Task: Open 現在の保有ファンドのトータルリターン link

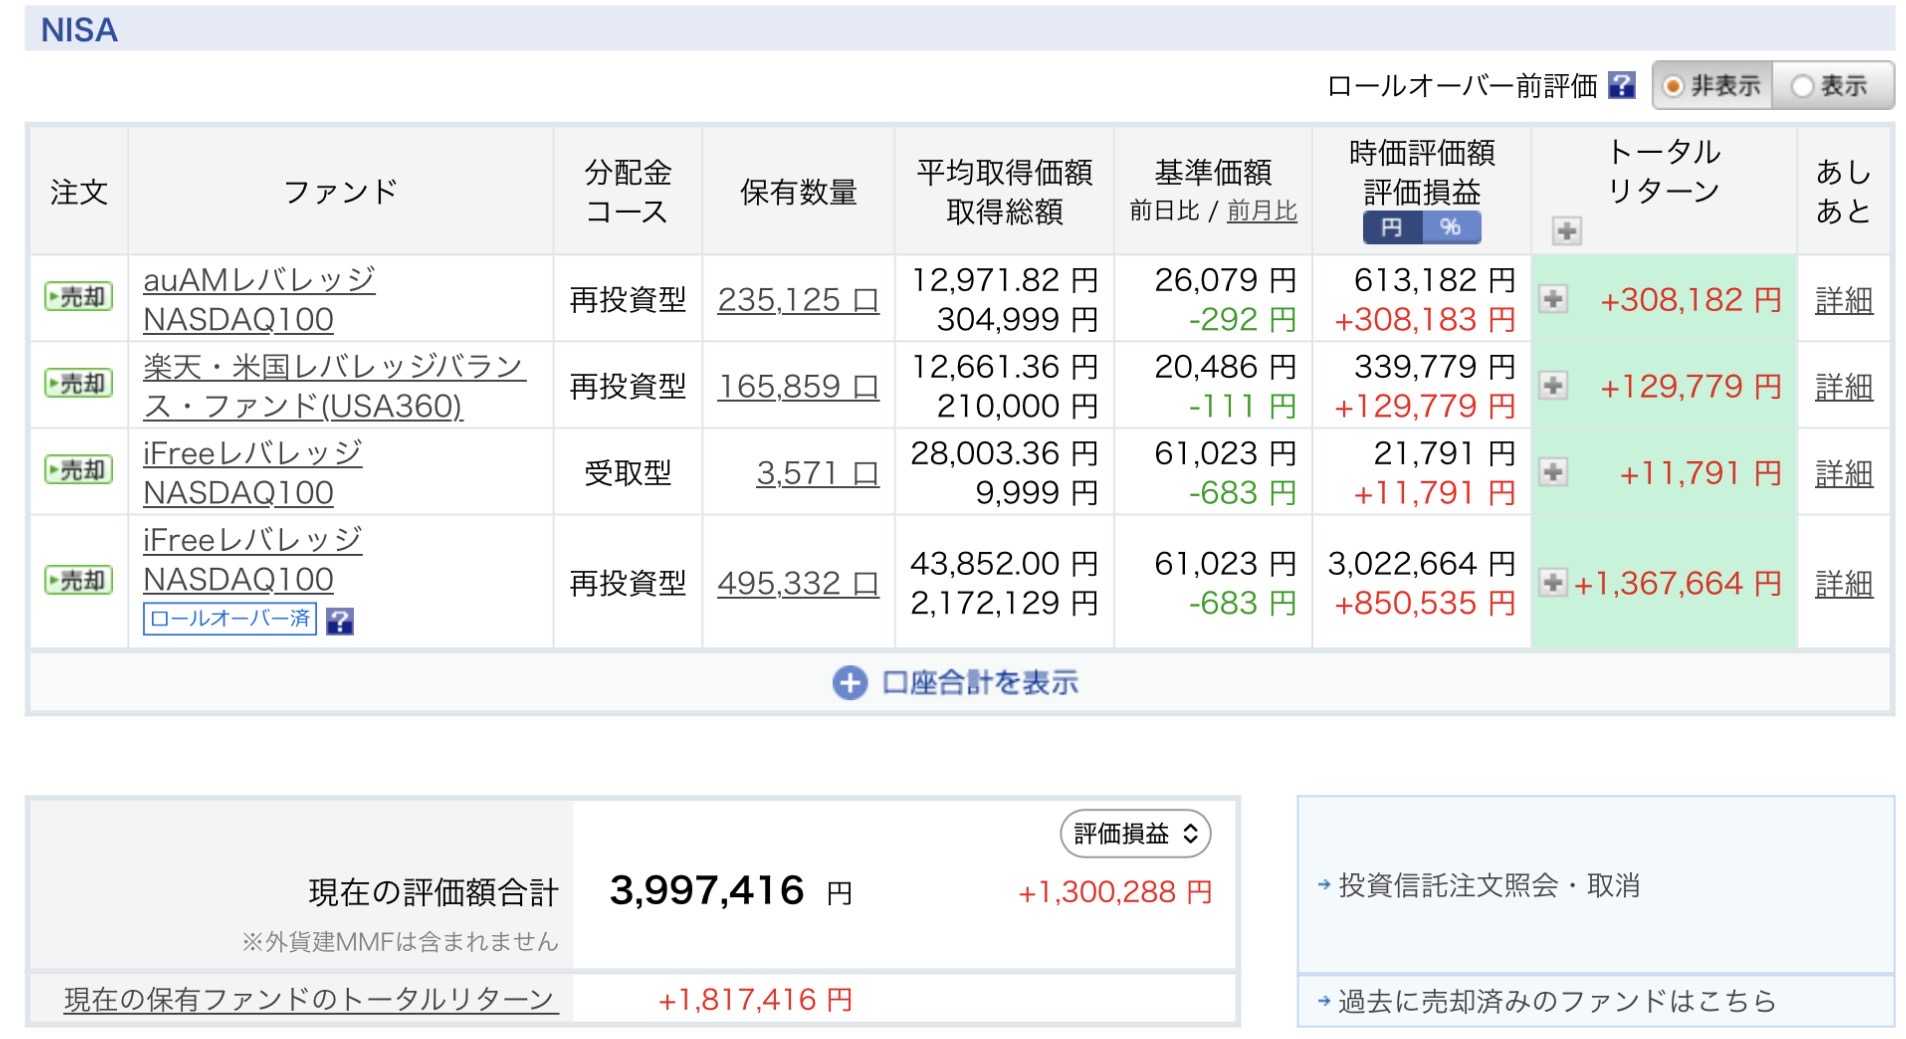Action: point(309,999)
